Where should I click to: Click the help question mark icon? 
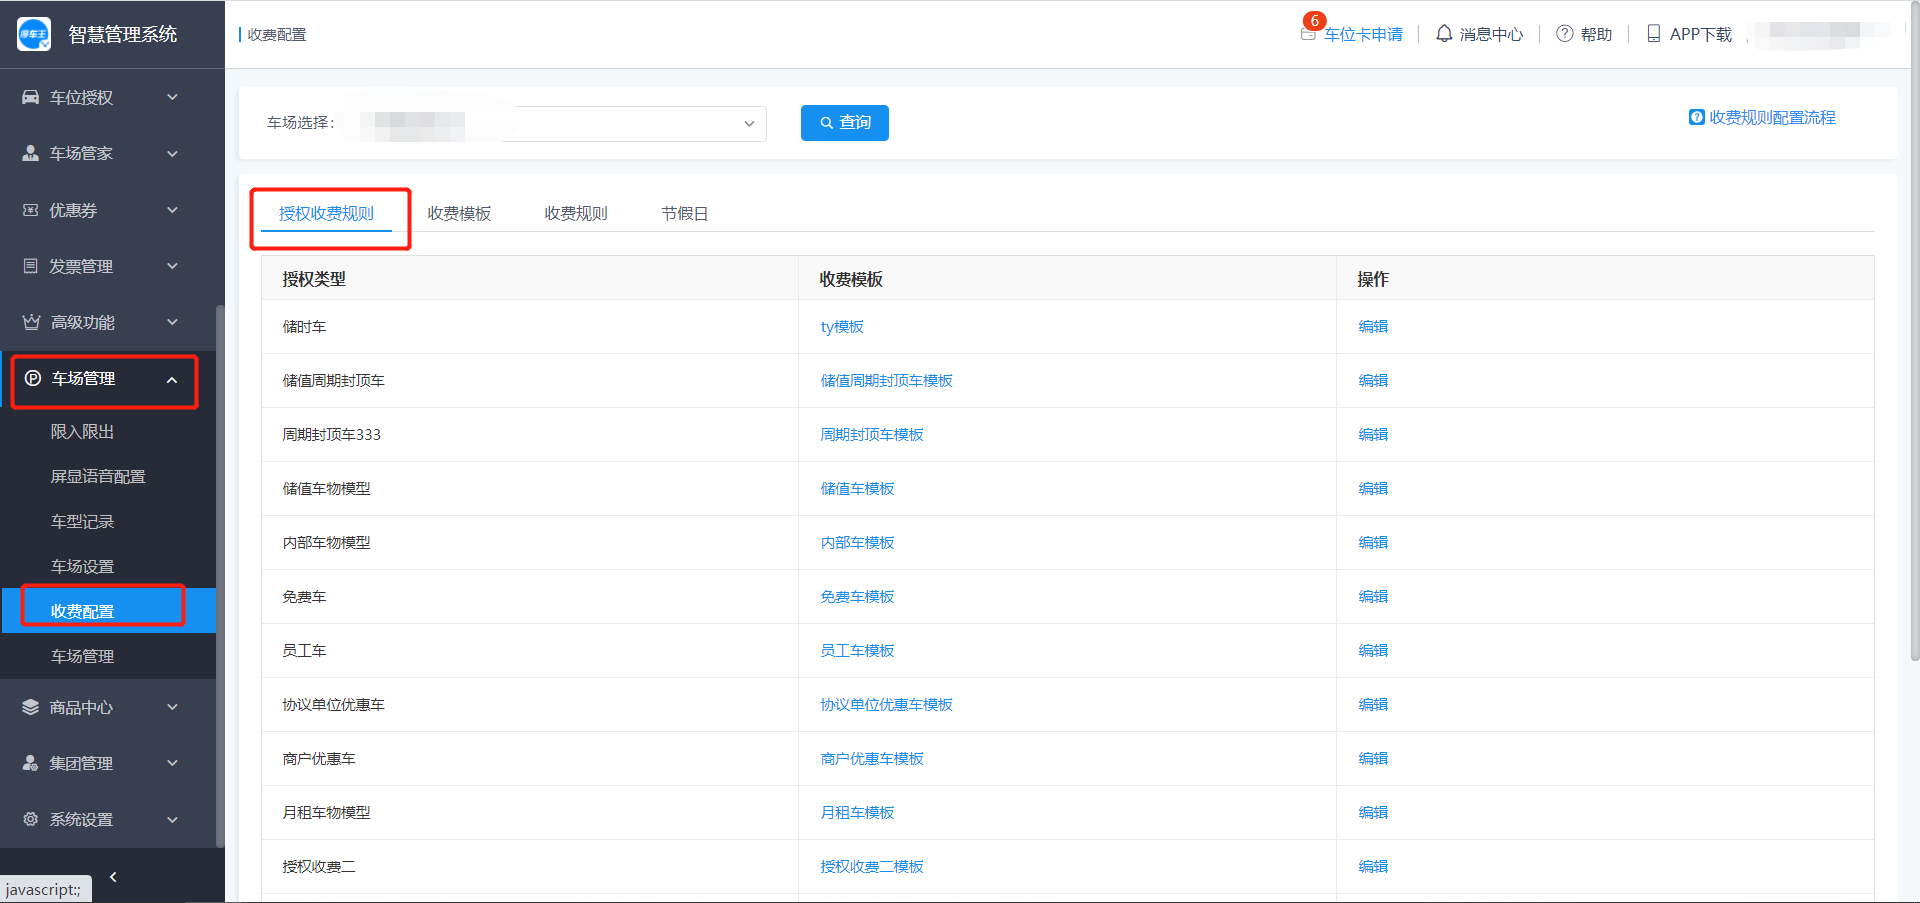click(1564, 34)
